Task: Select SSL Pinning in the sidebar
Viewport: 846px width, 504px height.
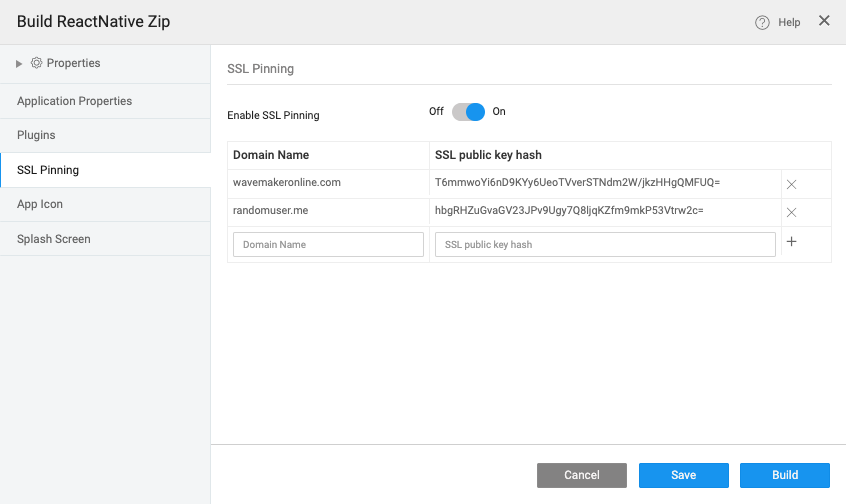Action: [x=48, y=170]
